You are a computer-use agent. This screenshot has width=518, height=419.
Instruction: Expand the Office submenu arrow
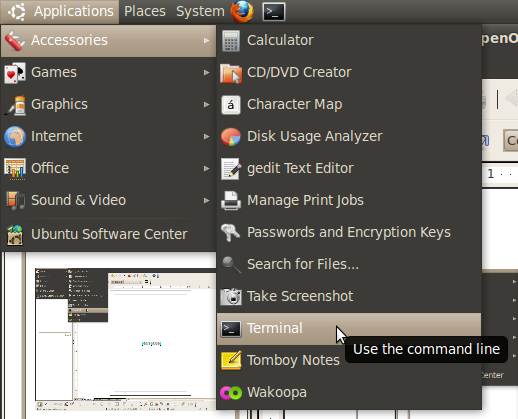(207, 168)
